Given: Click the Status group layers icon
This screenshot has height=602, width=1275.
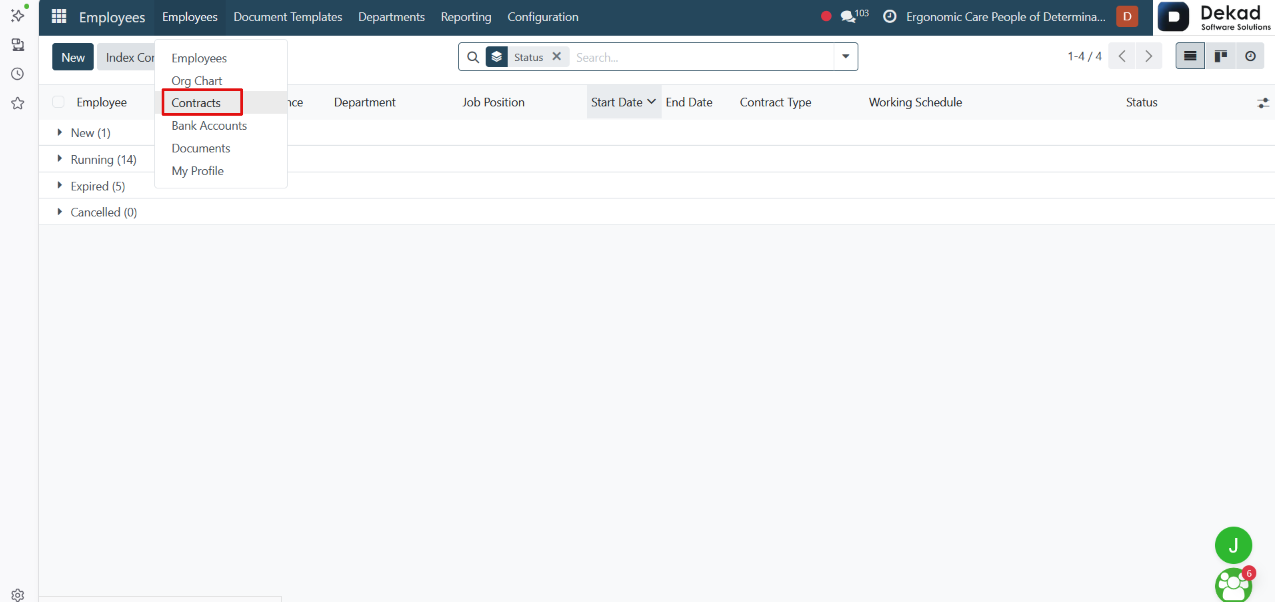Looking at the screenshot, I should pyautogui.click(x=497, y=57).
